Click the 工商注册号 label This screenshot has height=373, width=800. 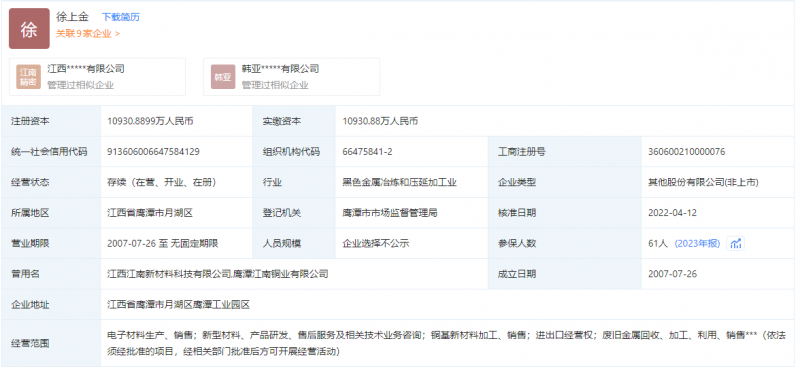pyautogui.click(x=521, y=152)
